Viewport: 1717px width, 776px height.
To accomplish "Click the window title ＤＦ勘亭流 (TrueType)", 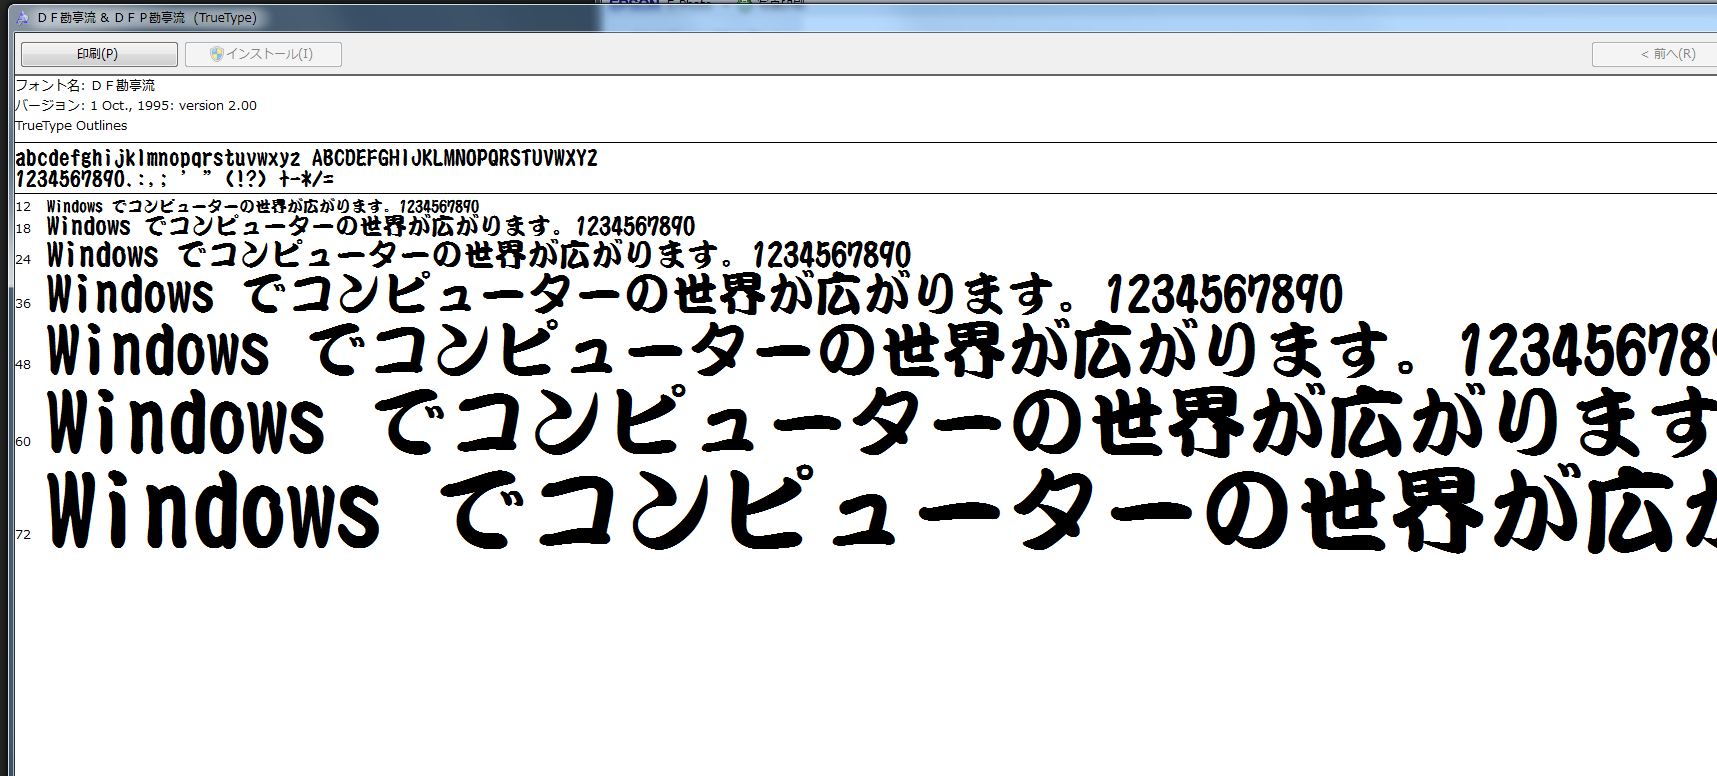I will pos(147,17).
